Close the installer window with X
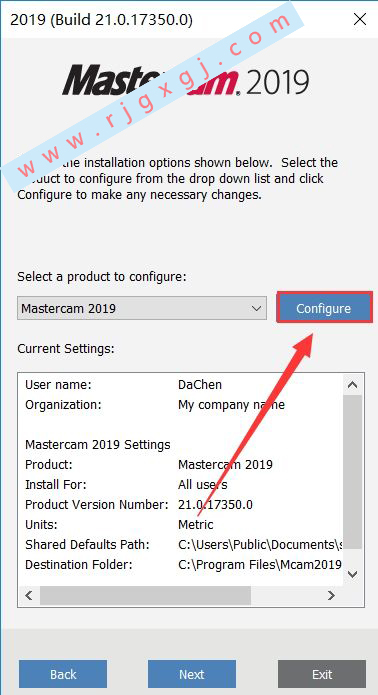 click(360, 20)
